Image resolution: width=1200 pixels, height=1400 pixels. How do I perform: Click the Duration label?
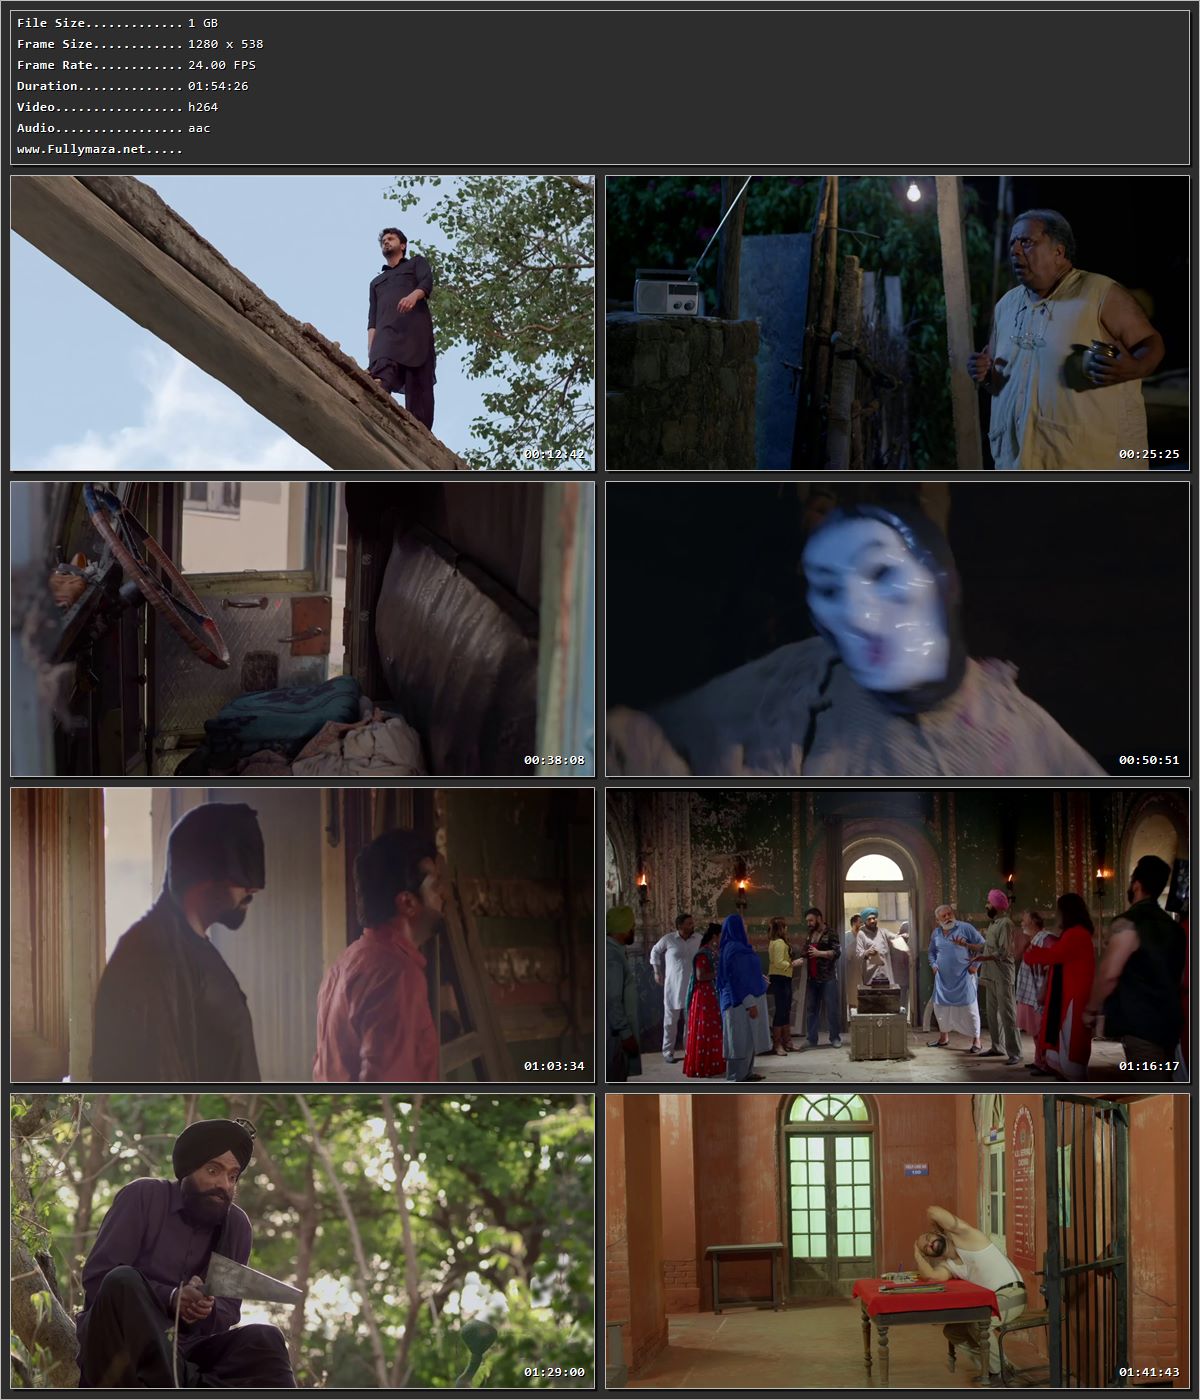pyautogui.click(x=47, y=86)
